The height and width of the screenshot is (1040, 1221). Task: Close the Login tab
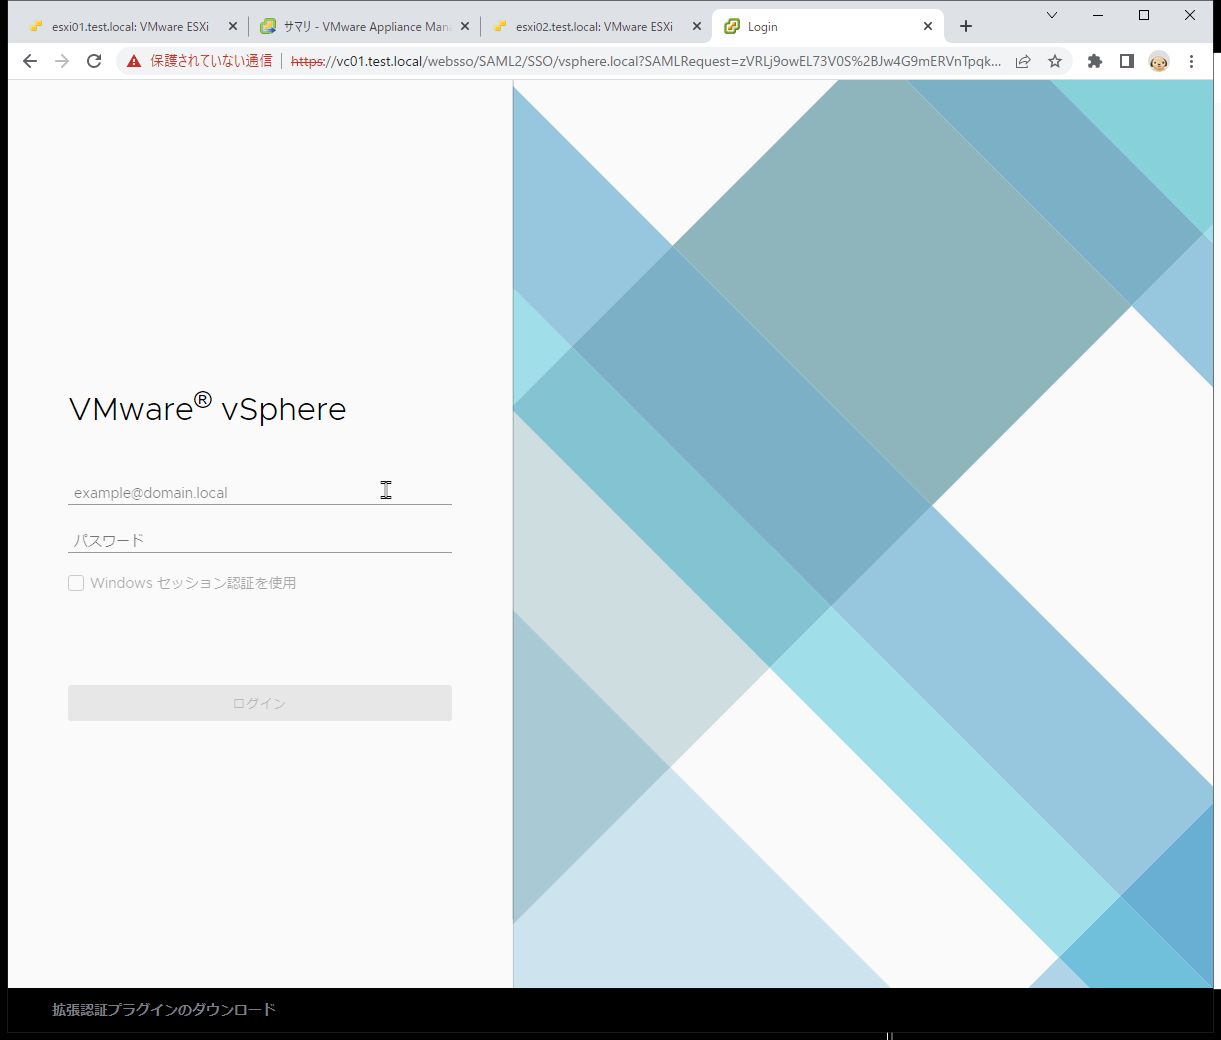(x=928, y=27)
